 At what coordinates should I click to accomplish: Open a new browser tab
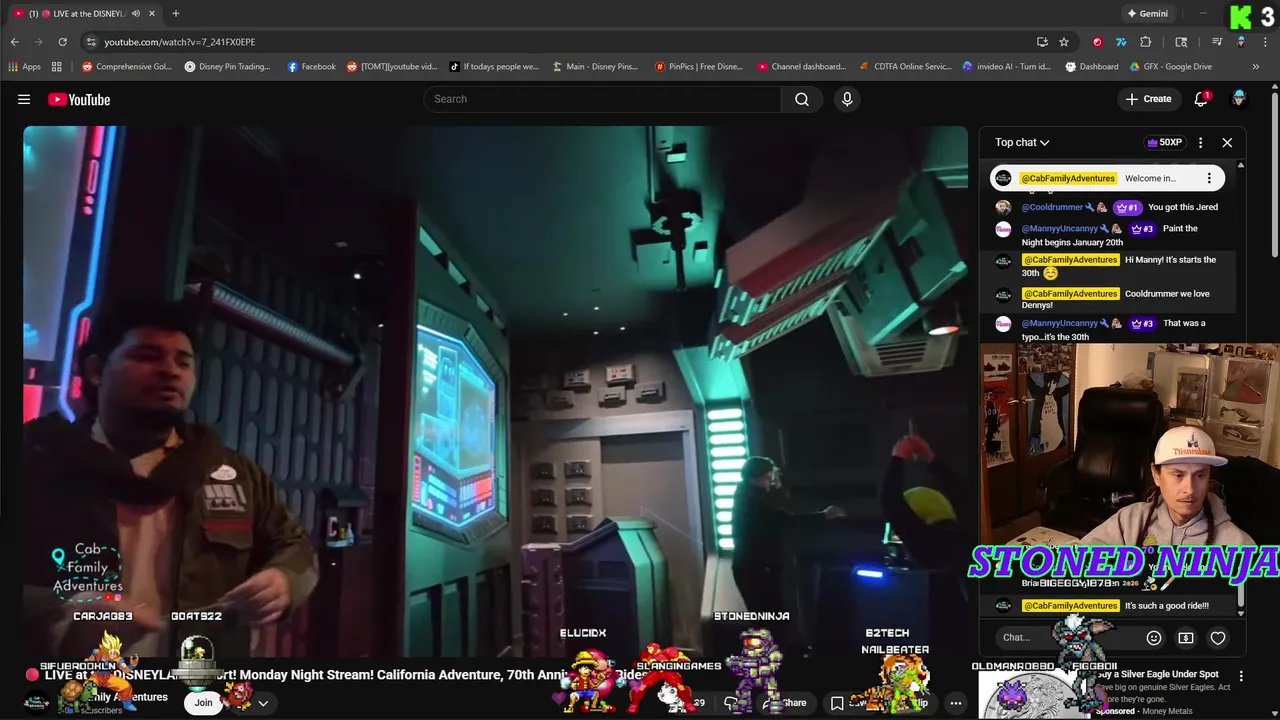point(175,14)
